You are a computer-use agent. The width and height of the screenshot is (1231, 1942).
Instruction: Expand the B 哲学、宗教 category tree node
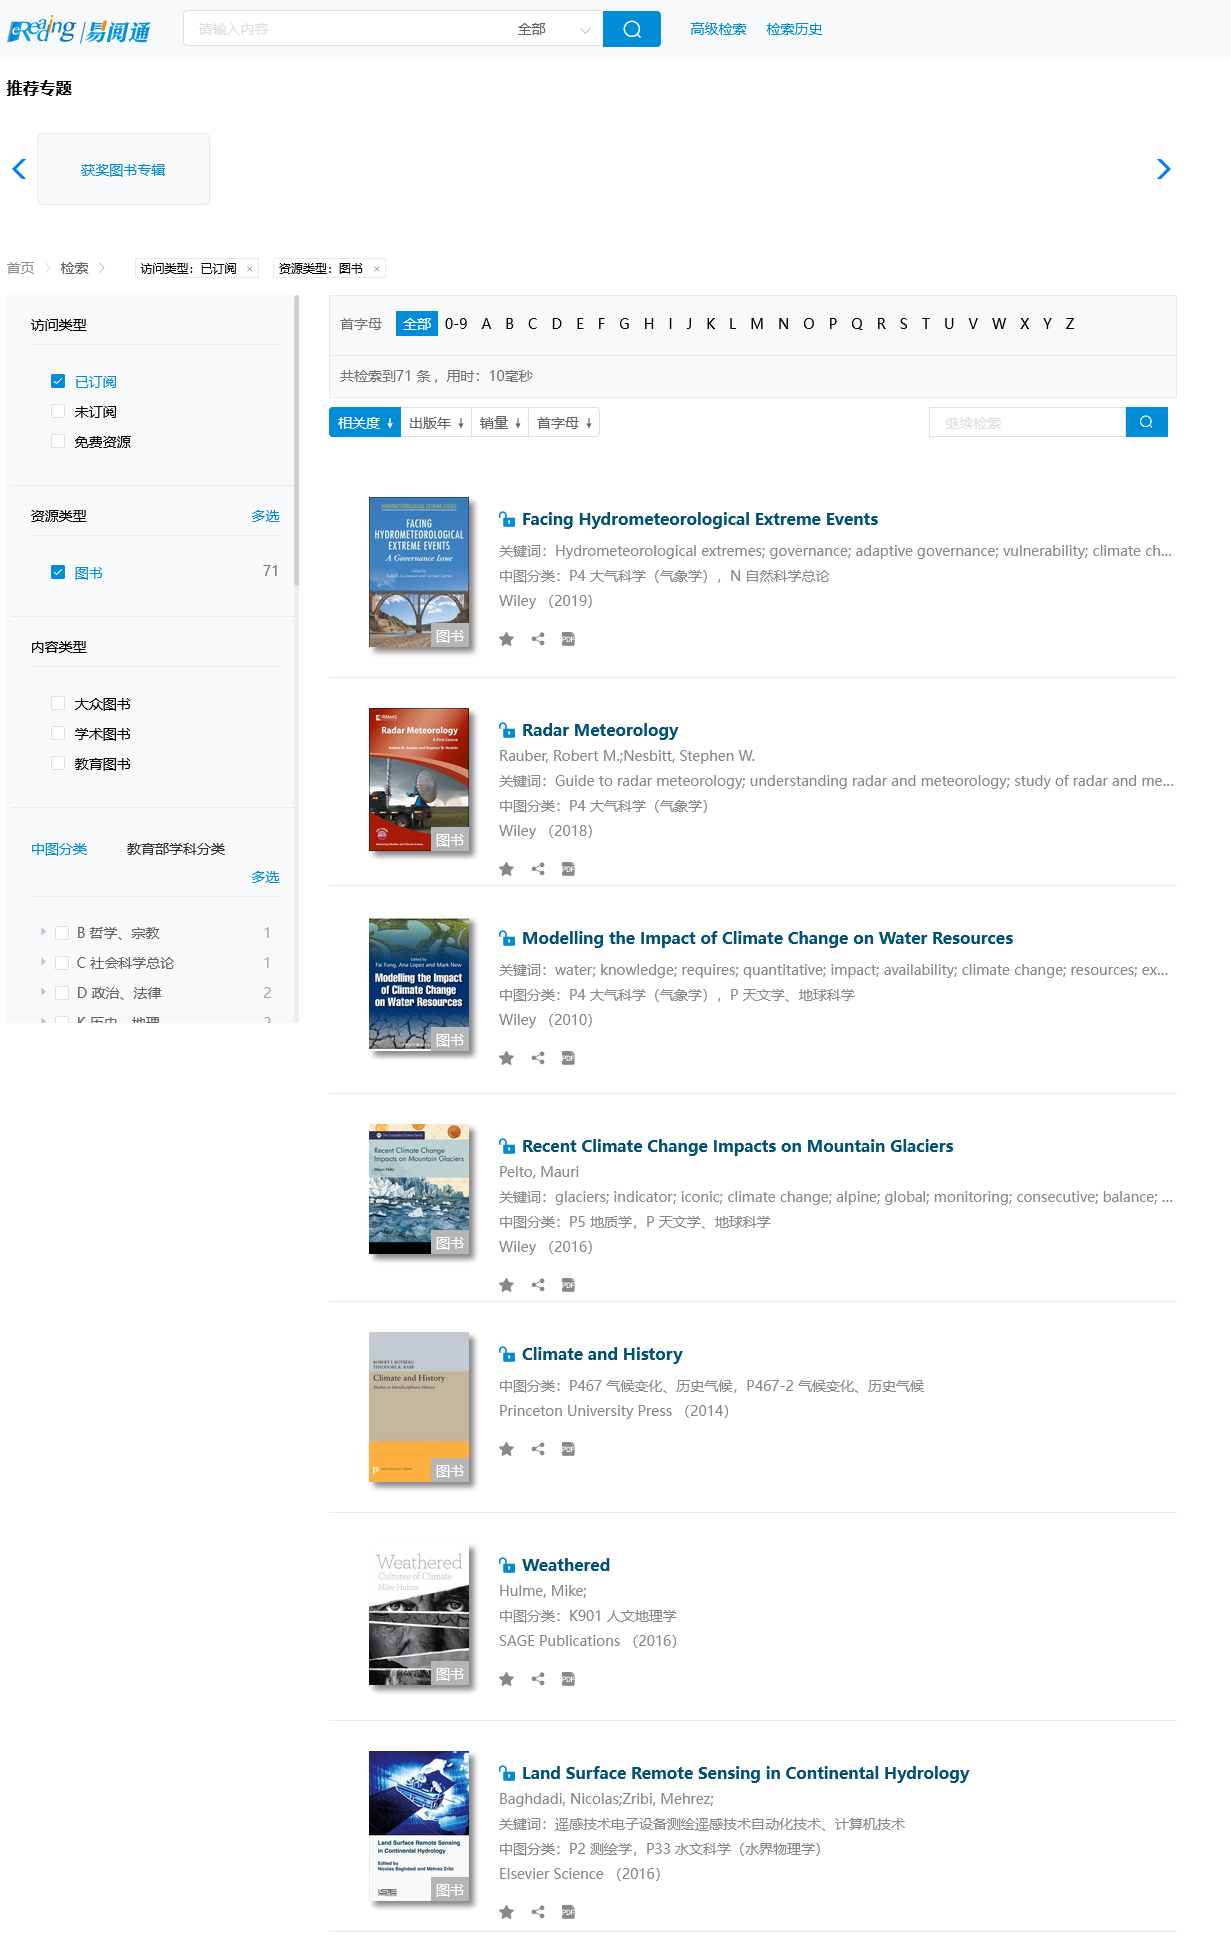point(43,932)
